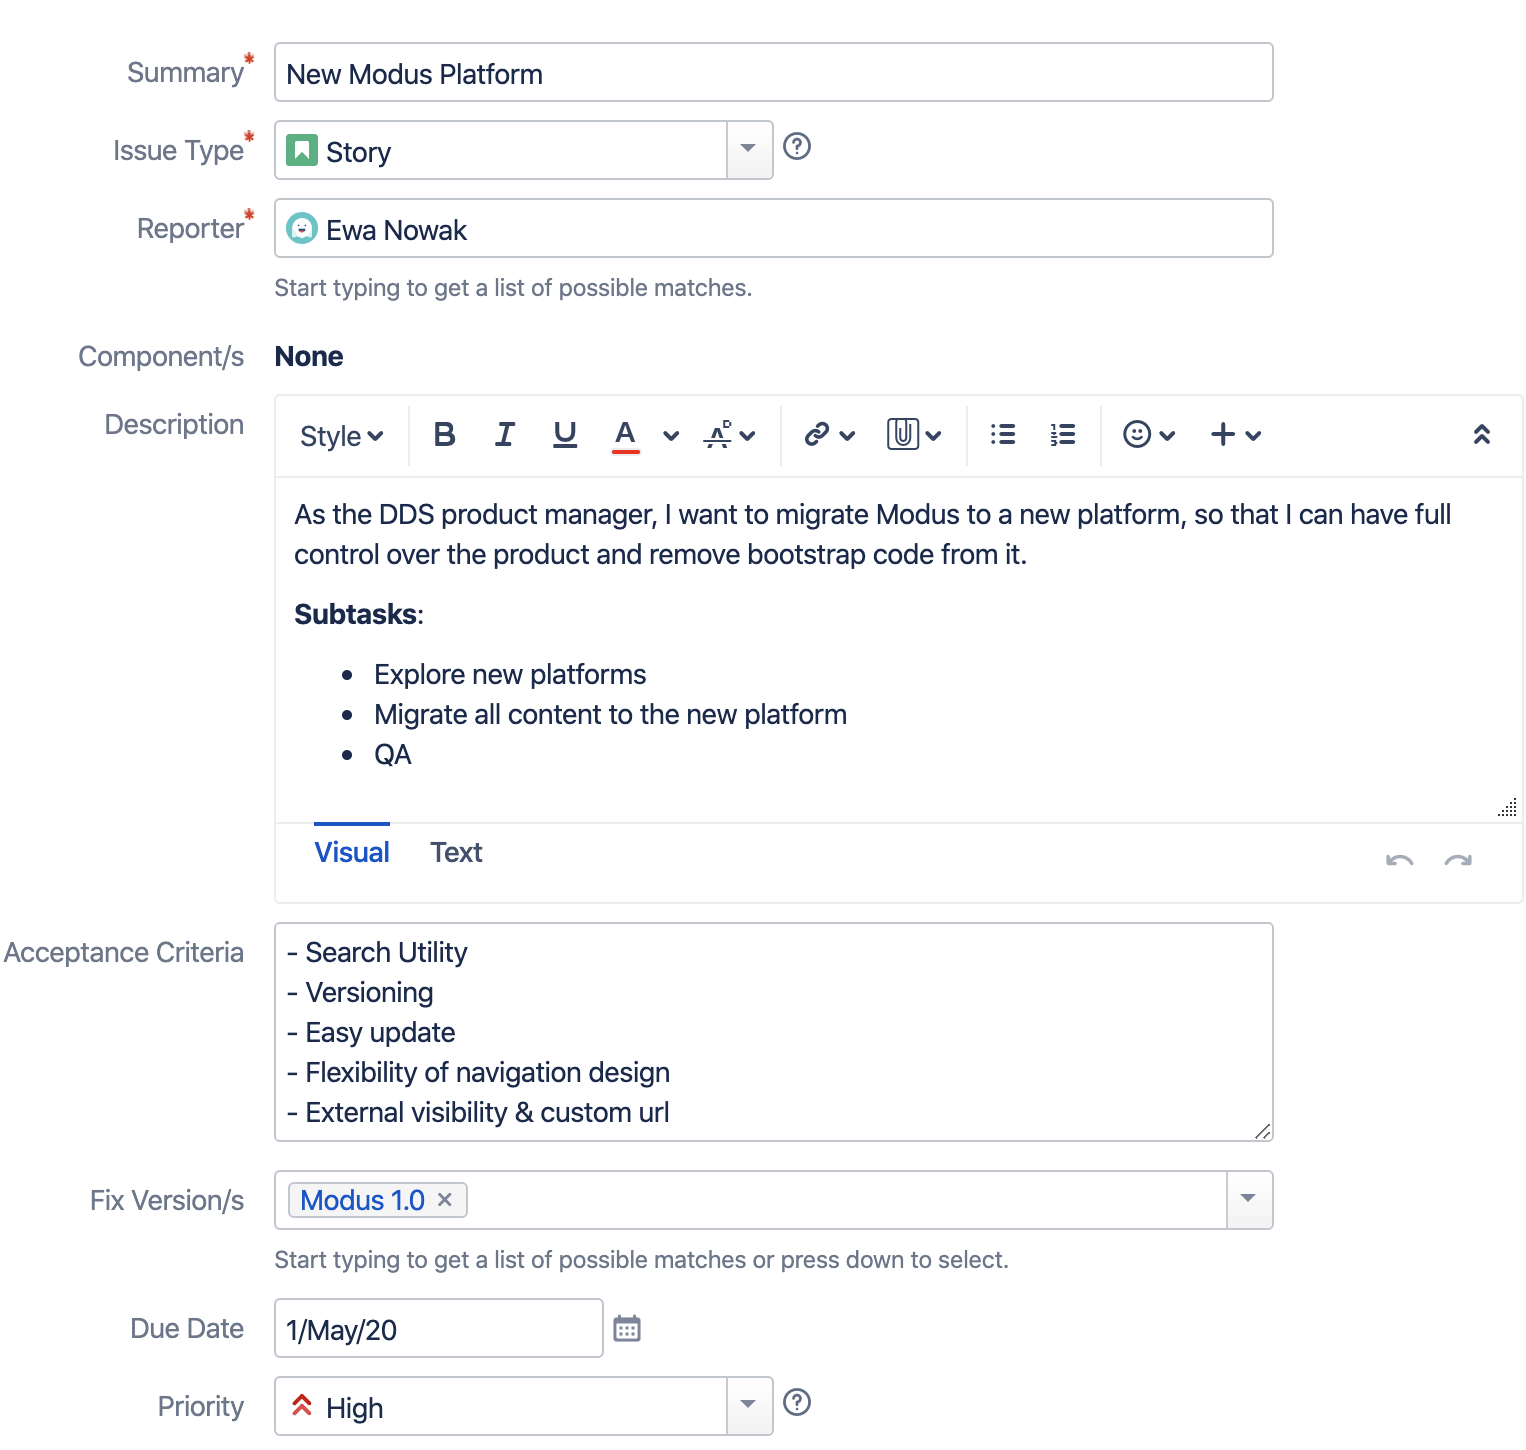Toggle underline formatting in the description editor

point(564,435)
